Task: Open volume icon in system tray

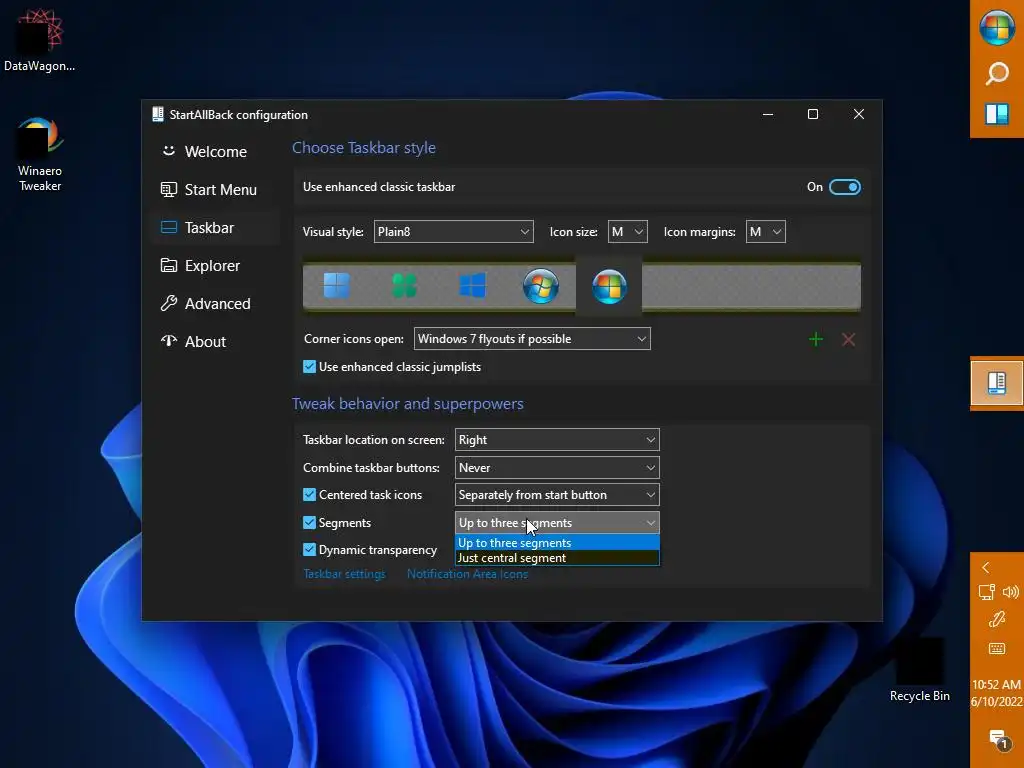Action: pos(1010,592)
